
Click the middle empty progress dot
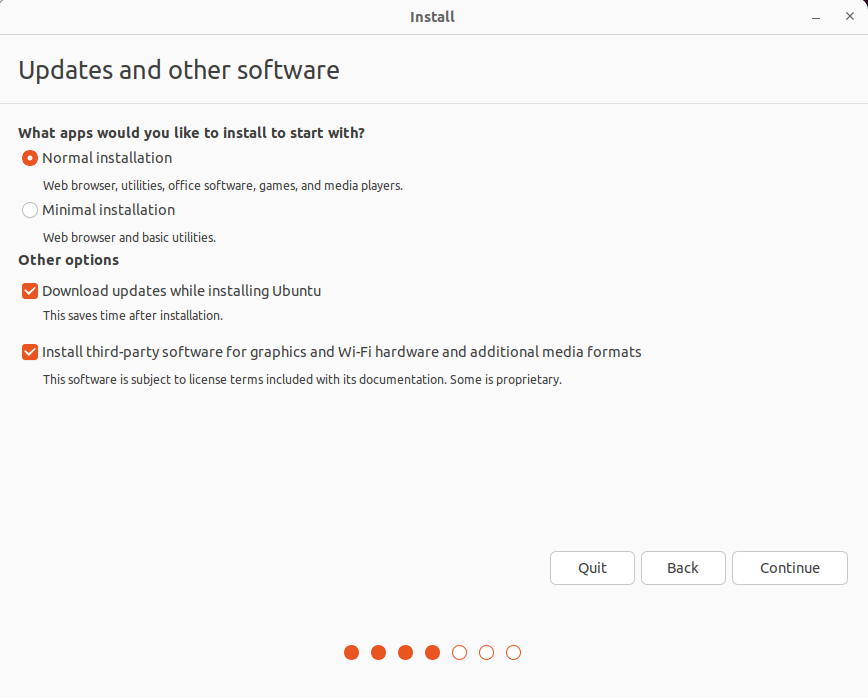(486, 653)
